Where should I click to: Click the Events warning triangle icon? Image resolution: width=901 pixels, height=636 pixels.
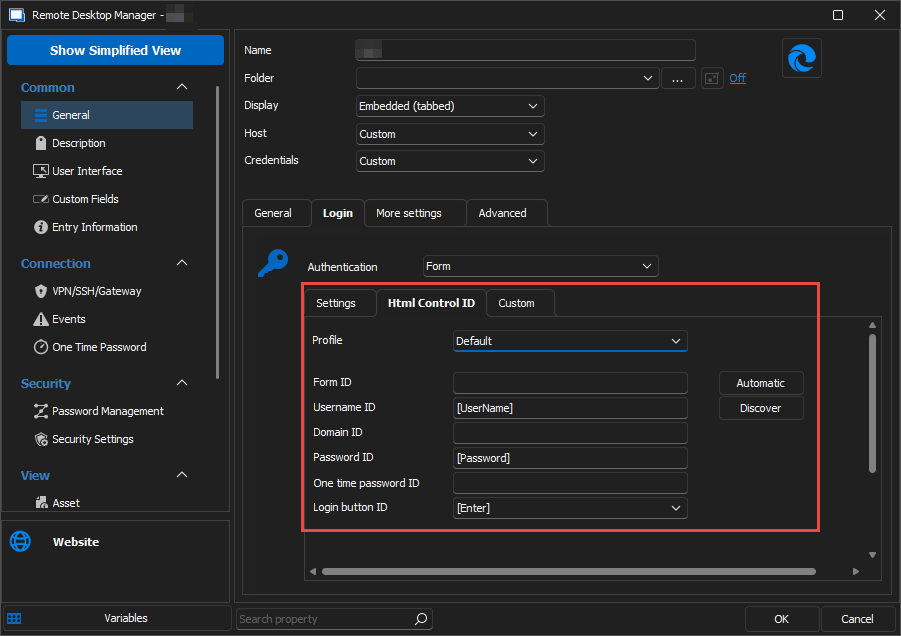[x=41, y=319]
